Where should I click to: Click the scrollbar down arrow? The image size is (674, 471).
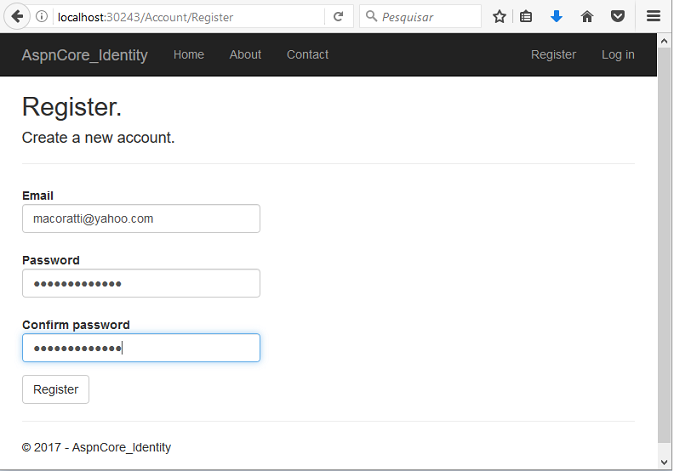(x=664, y=462)
